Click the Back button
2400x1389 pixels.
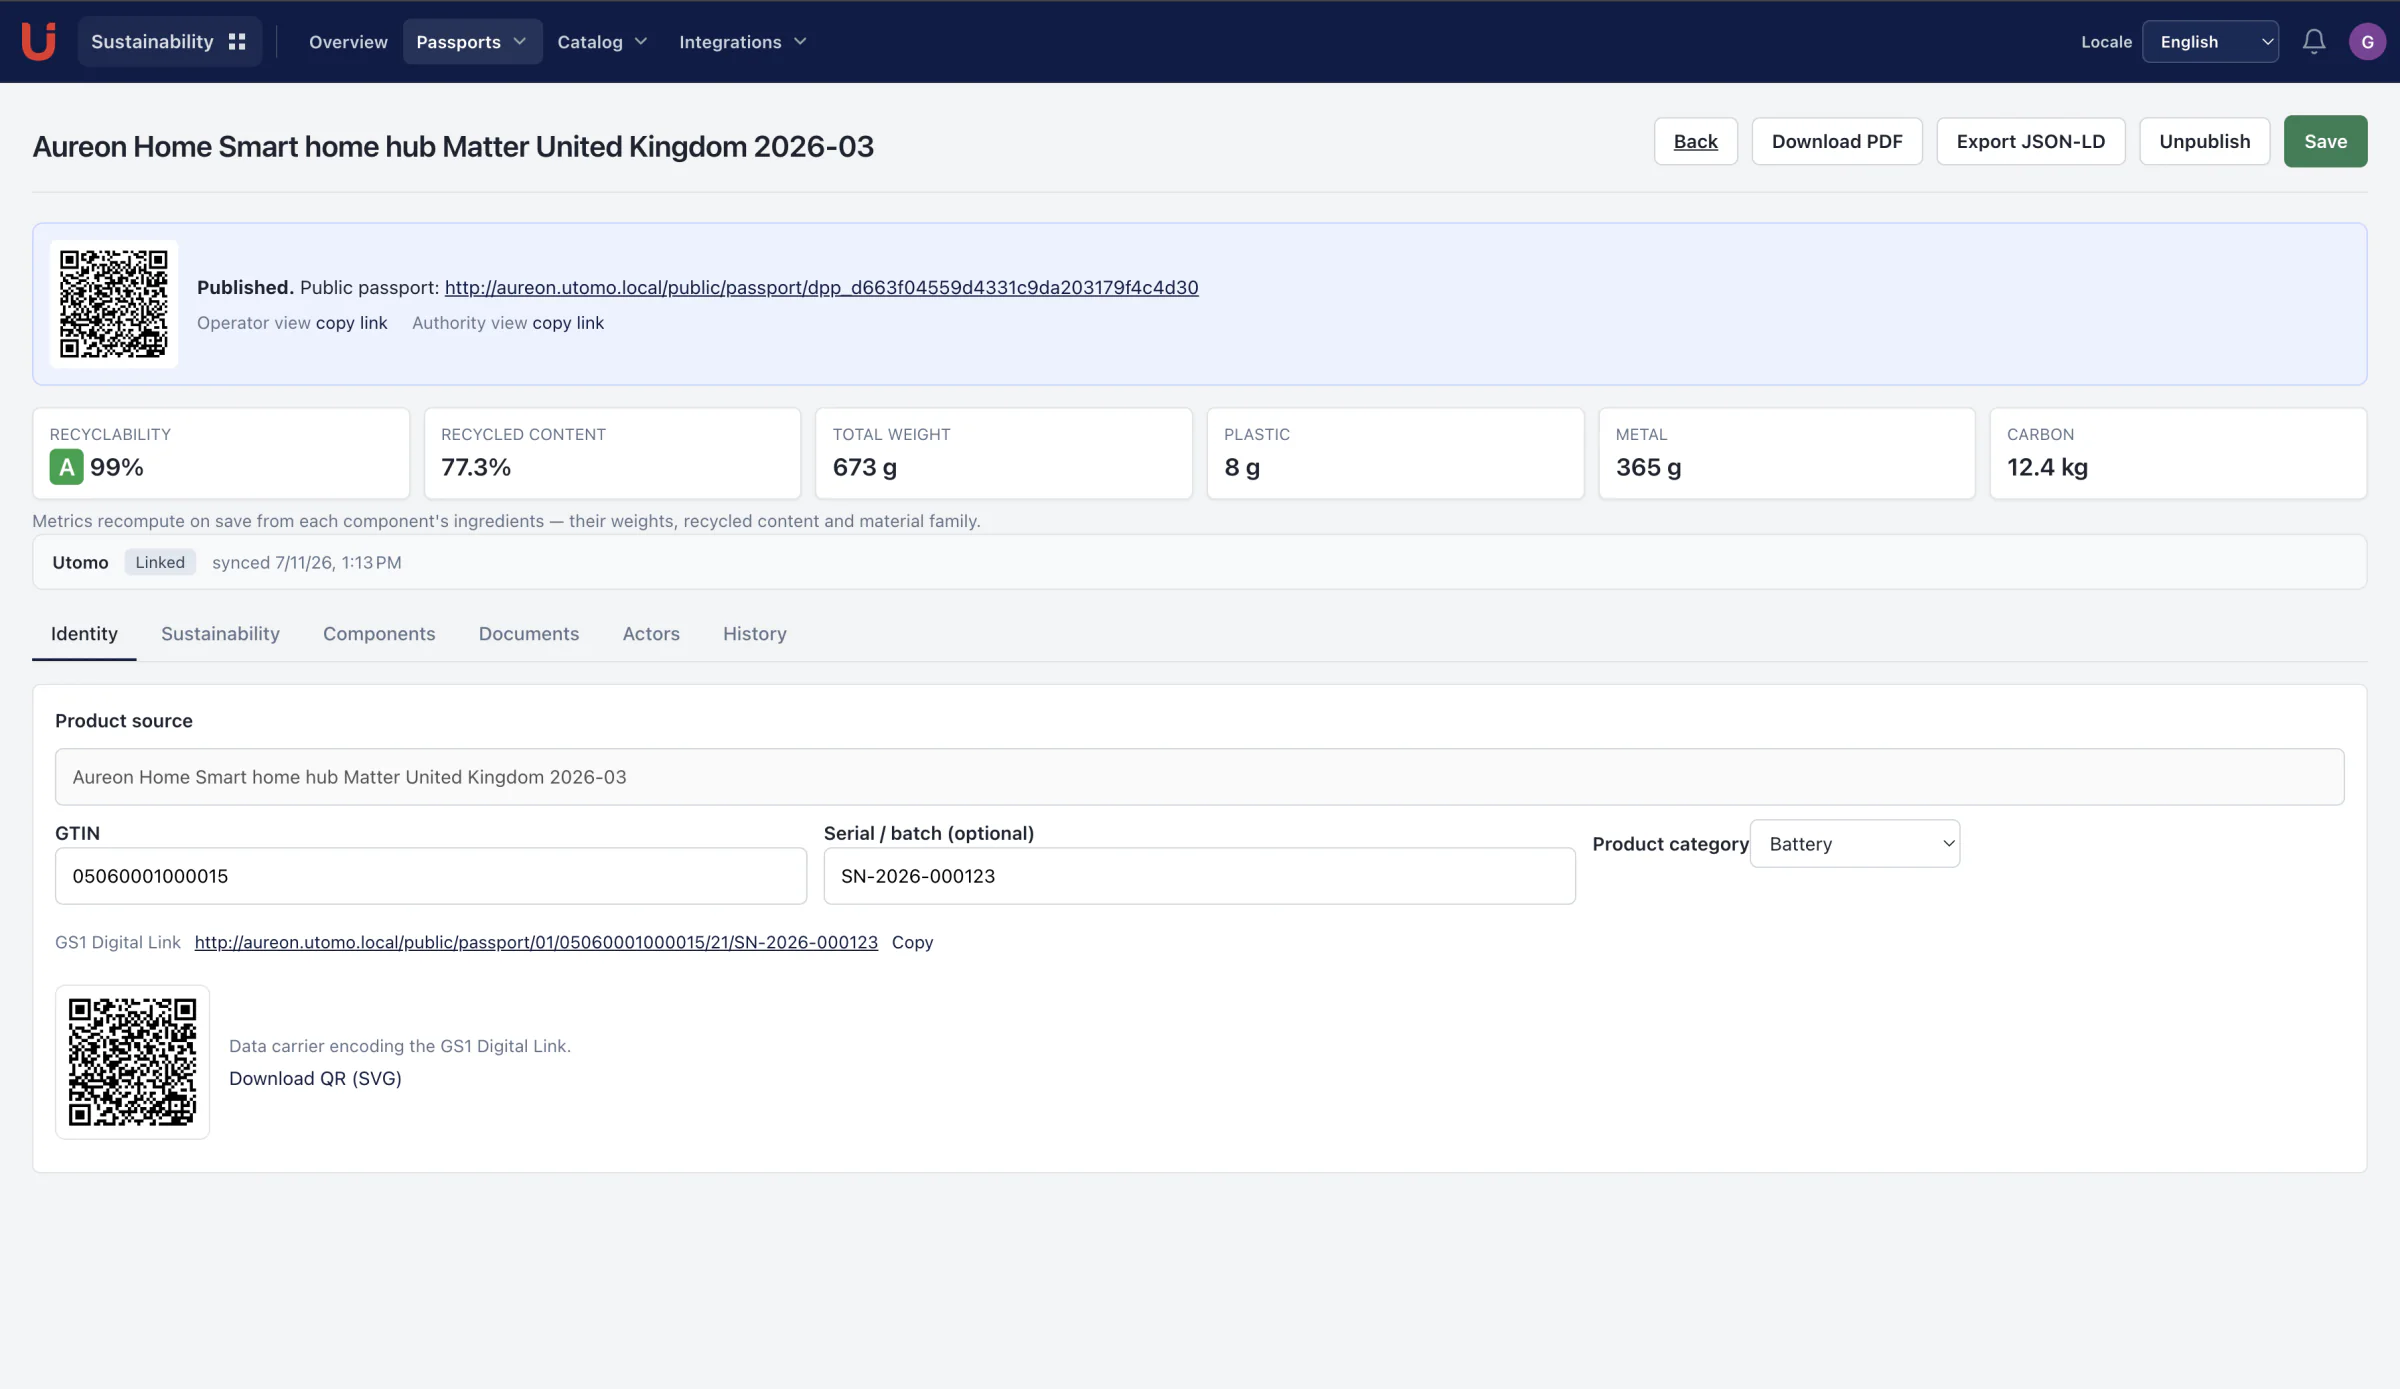coord(1696,141)
